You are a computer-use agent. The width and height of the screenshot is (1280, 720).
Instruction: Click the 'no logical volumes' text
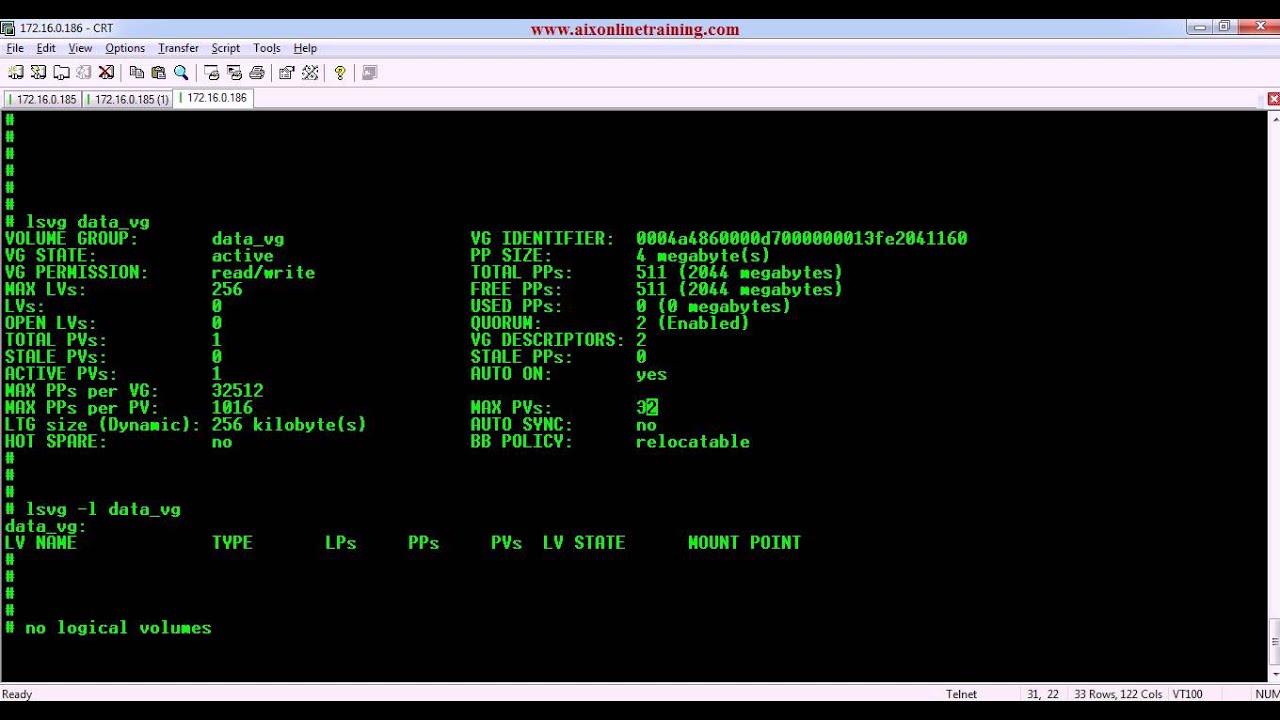pos(118,628)
